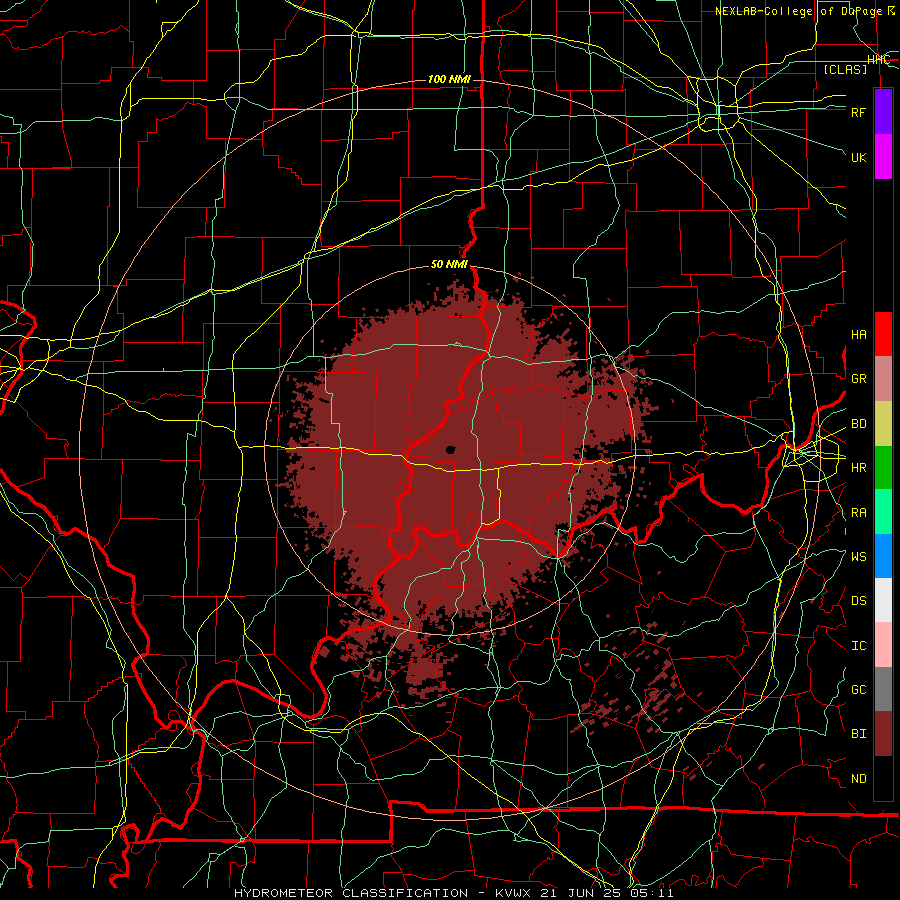Click the KVWX radar site identifier
This screenshot has width=900, height=900.
tap(515, 893)
